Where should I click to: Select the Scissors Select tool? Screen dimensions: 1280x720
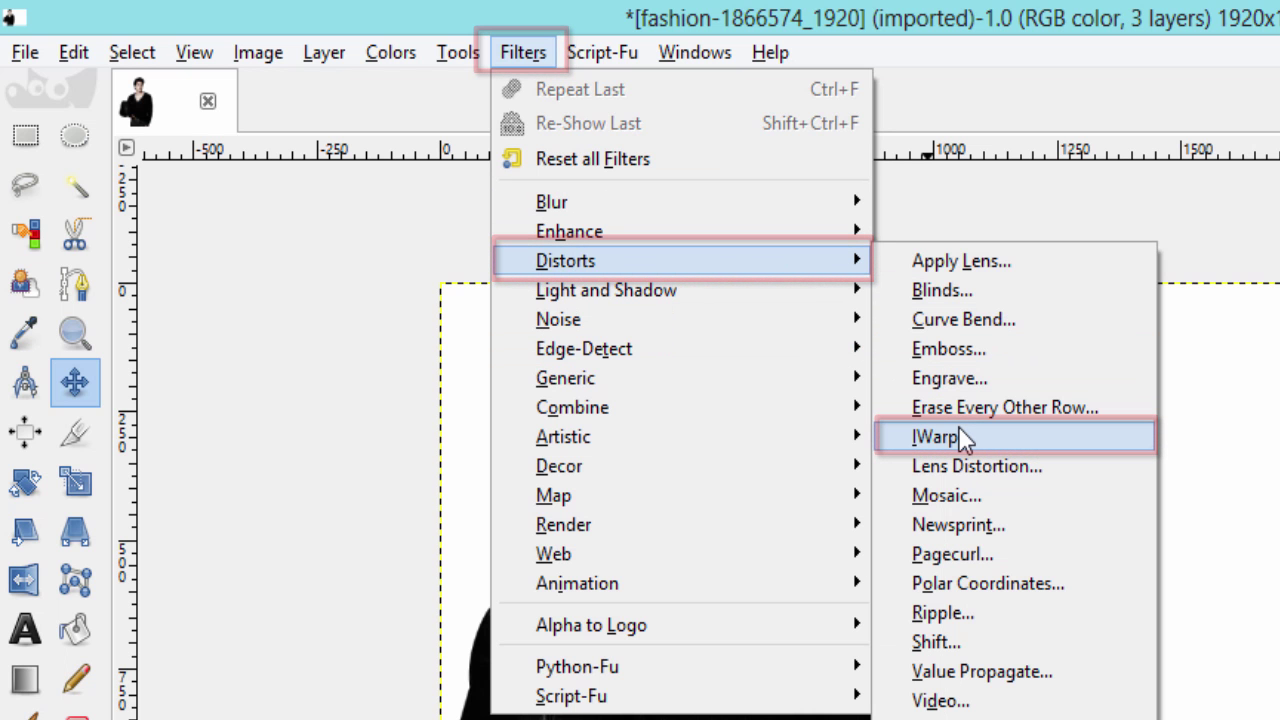tap(75, 234)
